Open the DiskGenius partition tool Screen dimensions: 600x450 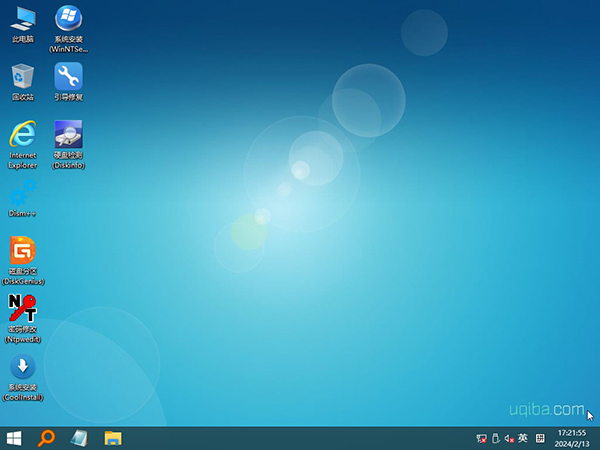tap(22, 250)
